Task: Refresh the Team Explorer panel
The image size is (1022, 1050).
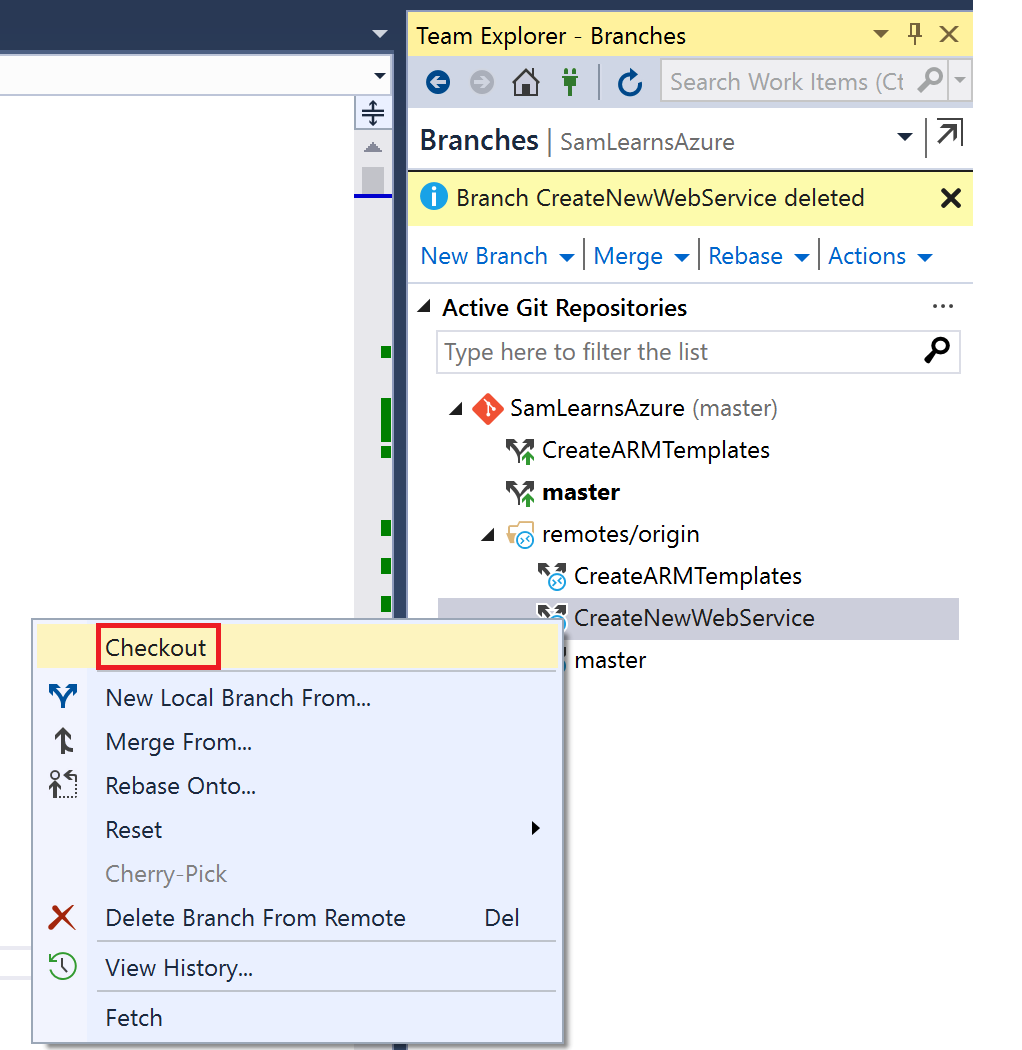Action: 630,82
